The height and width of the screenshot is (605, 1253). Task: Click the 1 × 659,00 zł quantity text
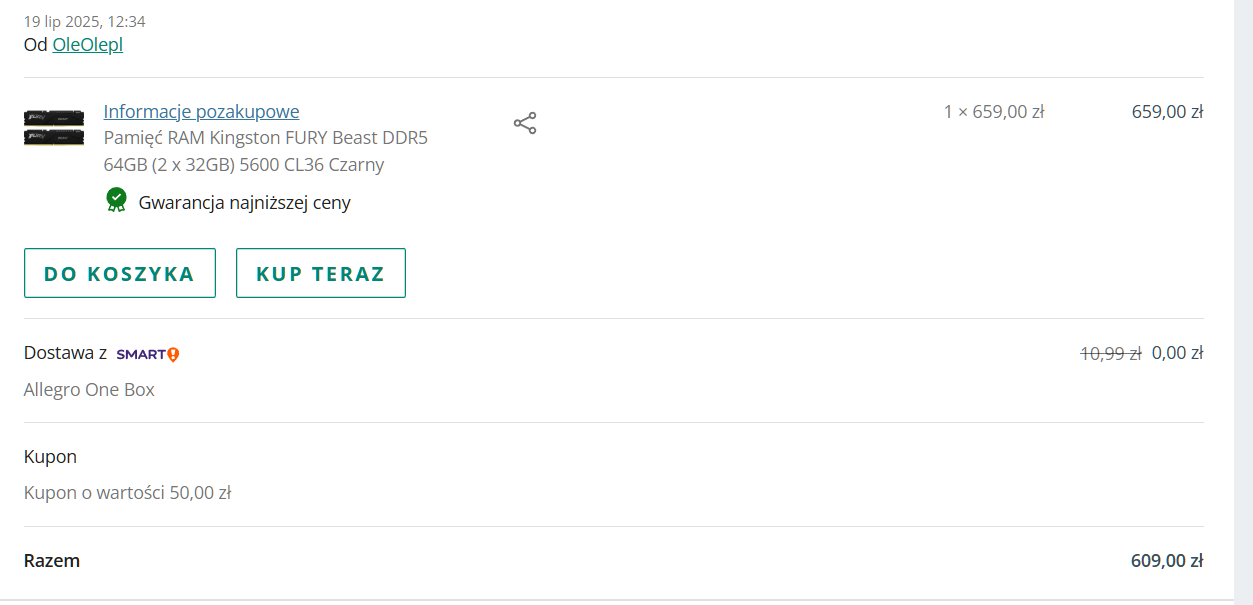coord(993,112)
